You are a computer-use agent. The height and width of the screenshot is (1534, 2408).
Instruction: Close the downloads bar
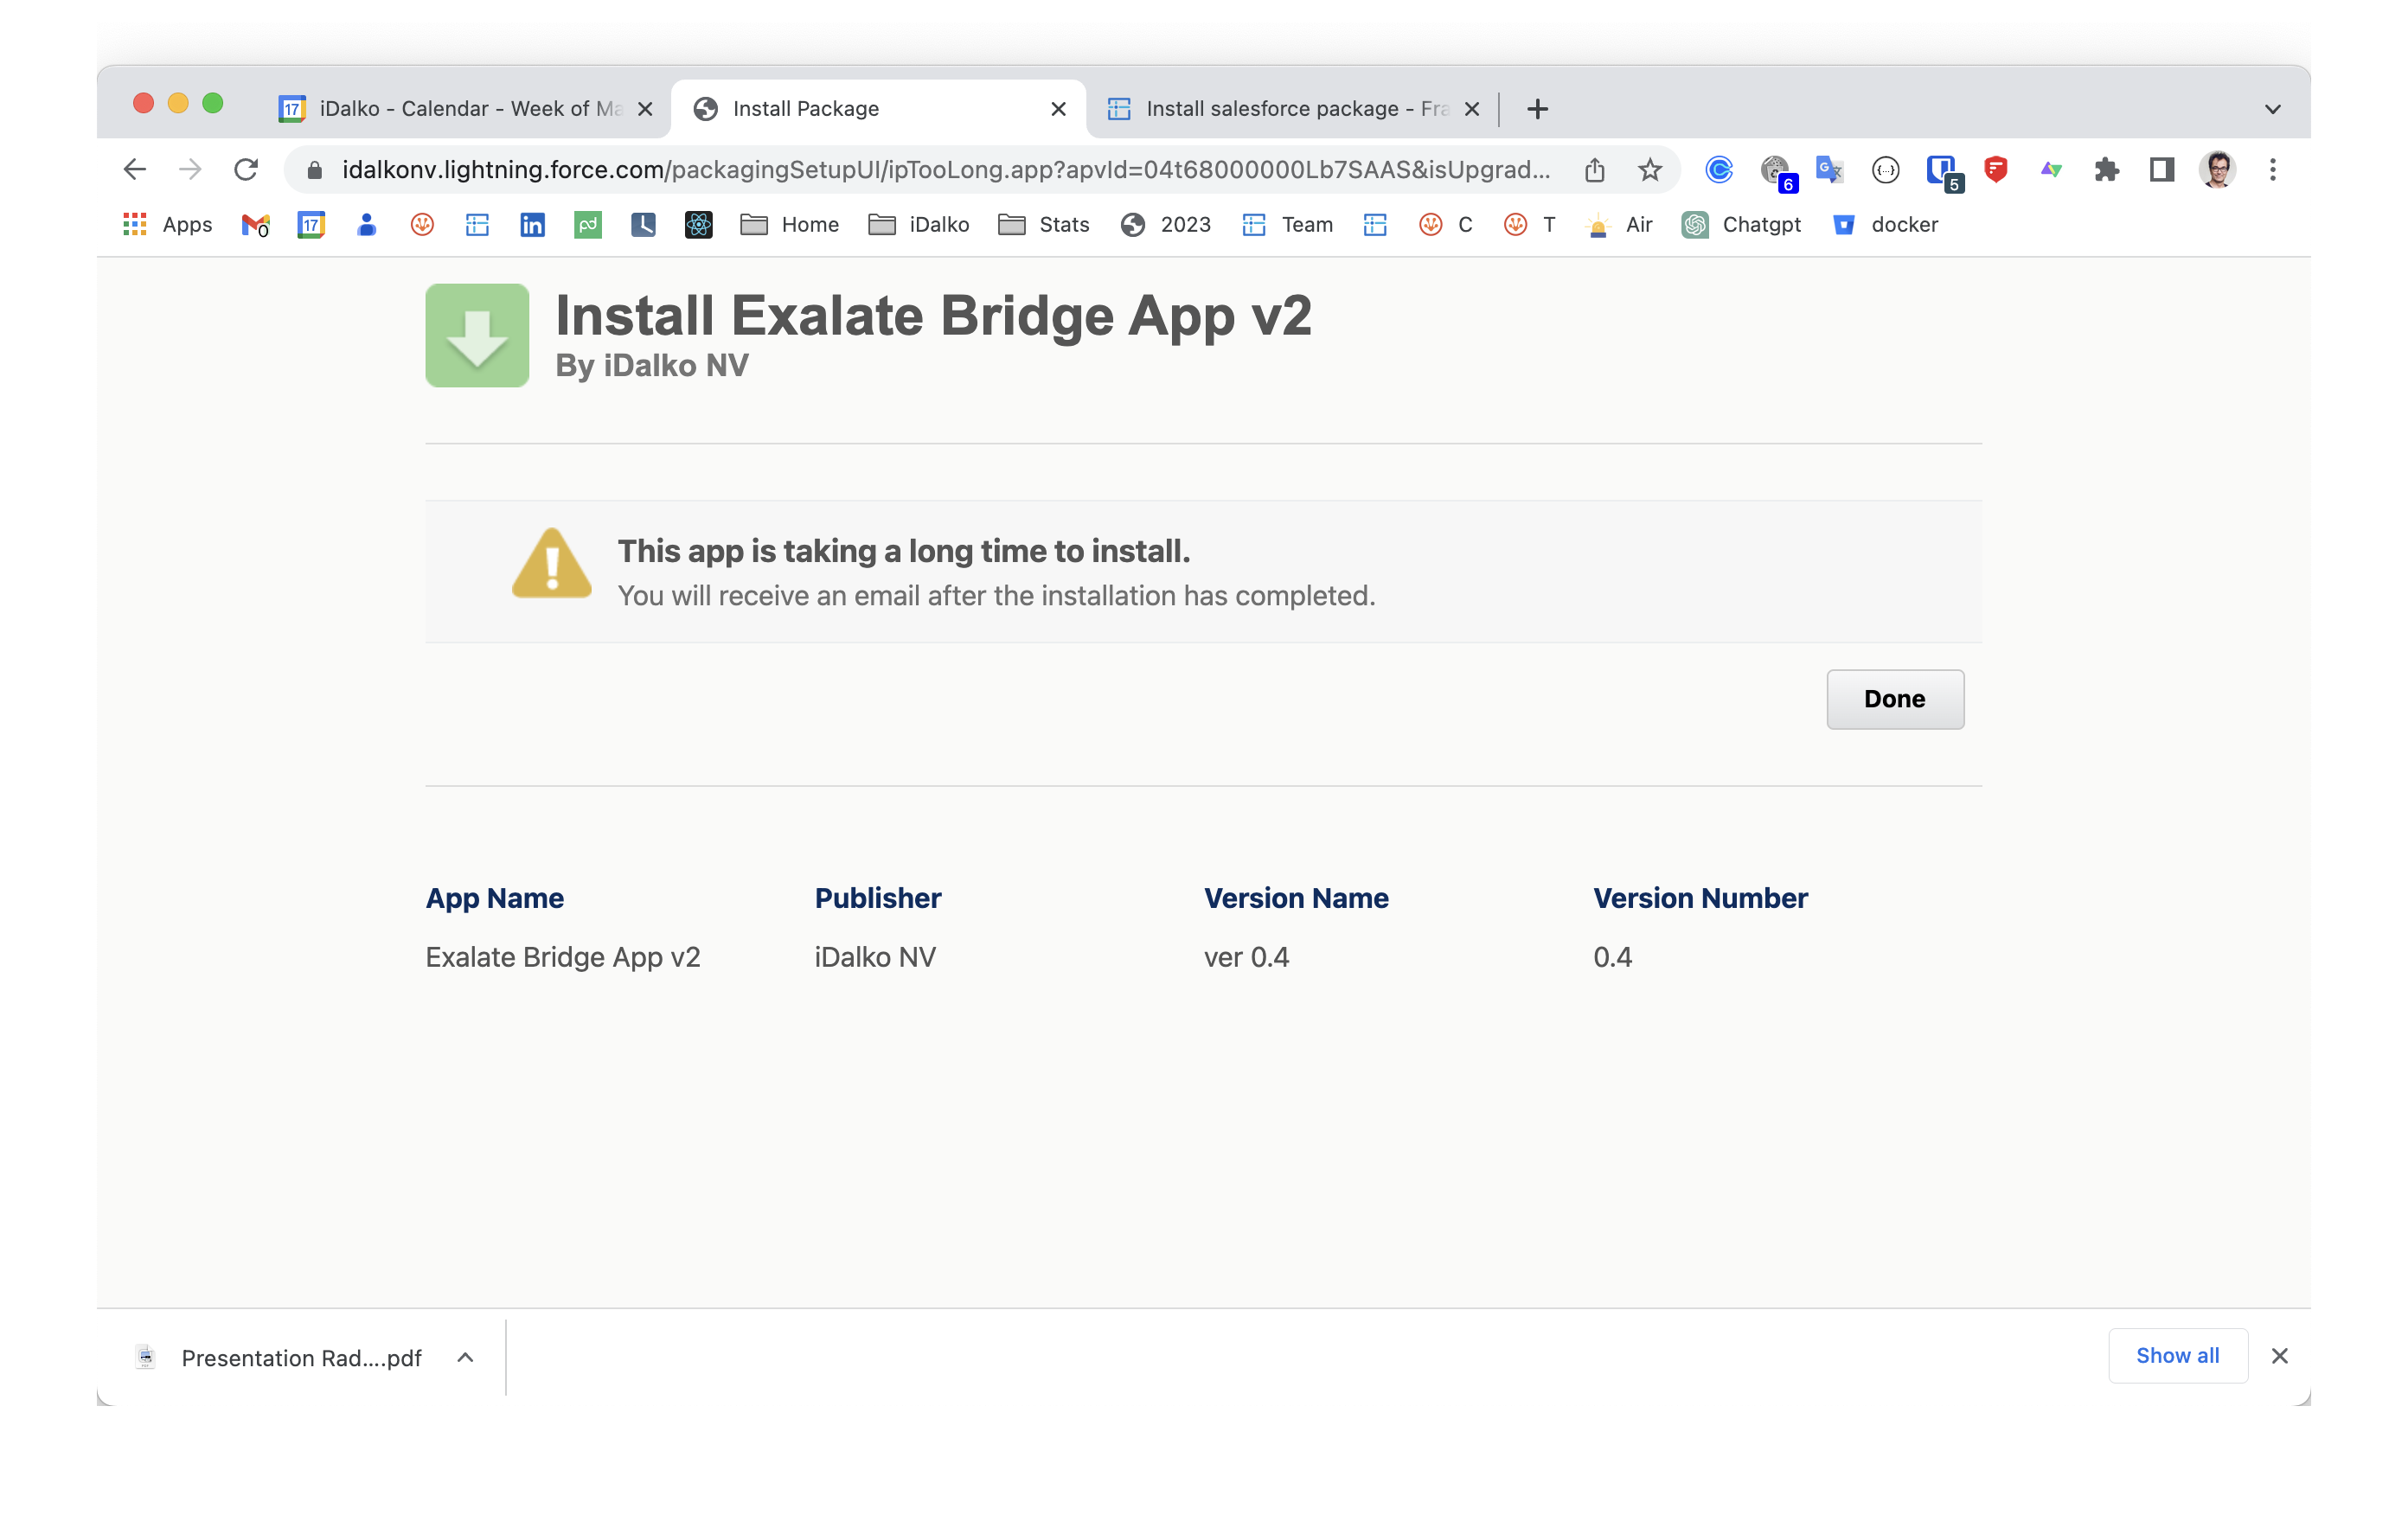click(2279, 1356)
